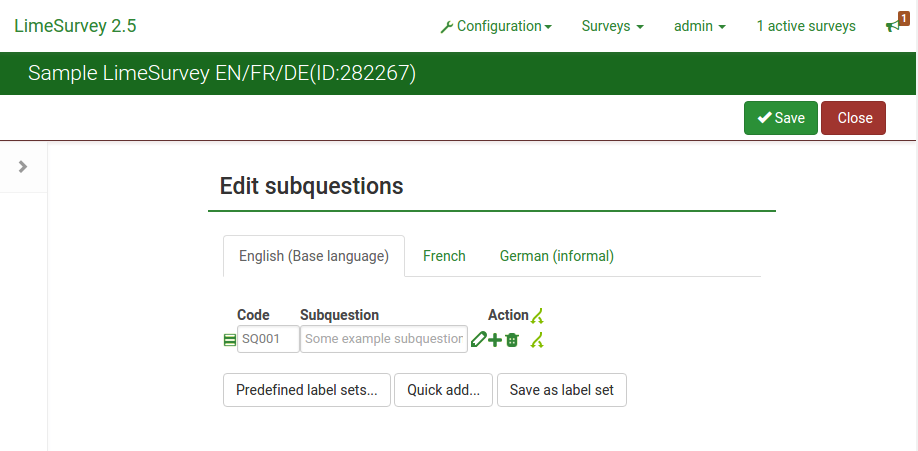
Task: Select the English (Base language) tab
Action: coord(314,256)
